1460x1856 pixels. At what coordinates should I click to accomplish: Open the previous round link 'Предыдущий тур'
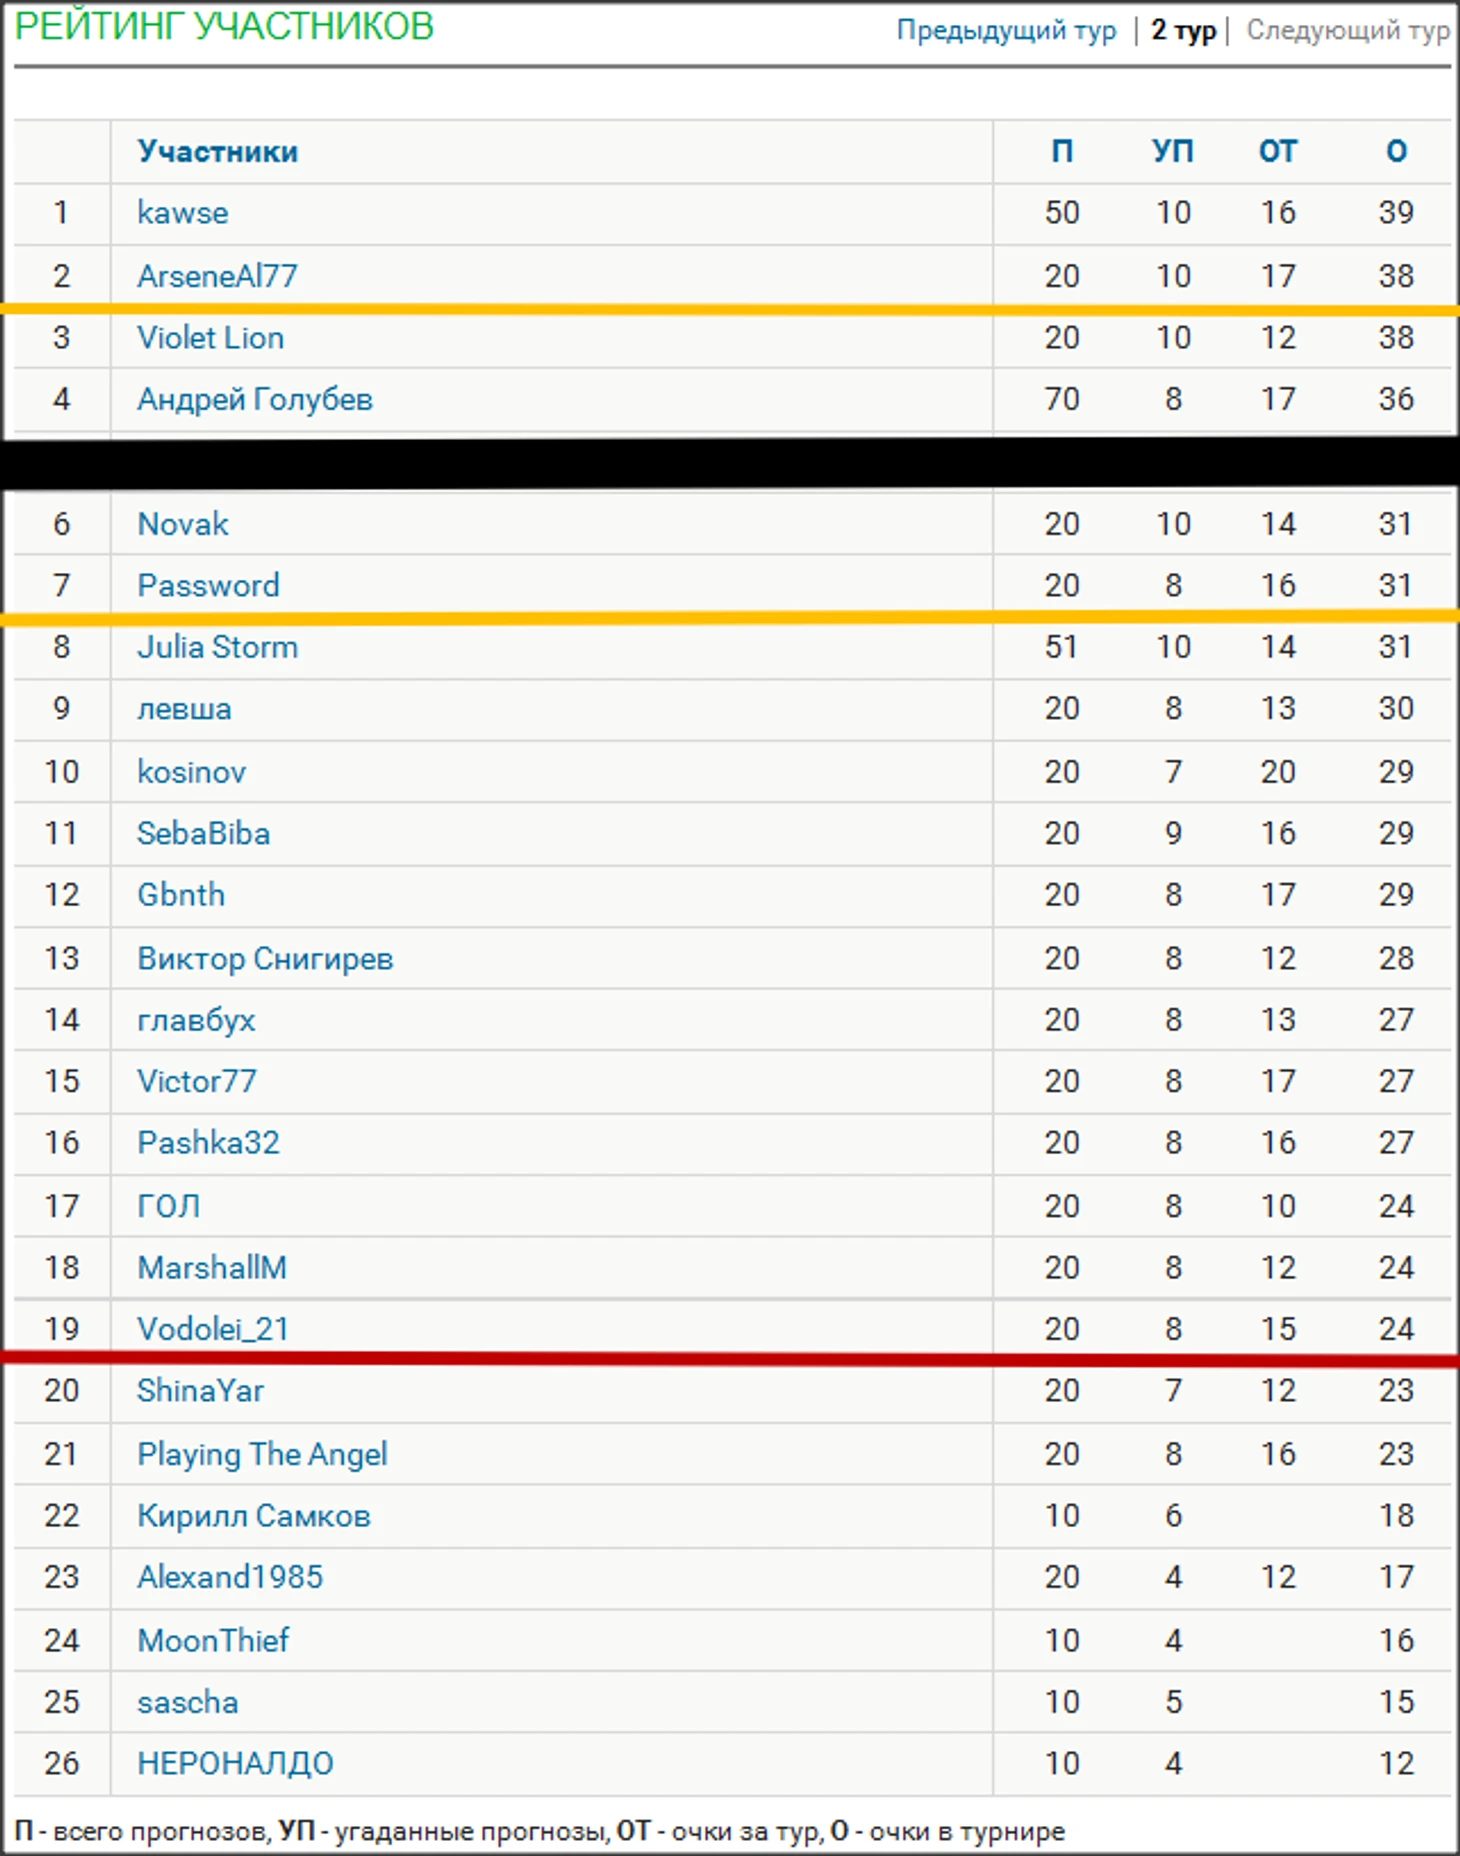coord(1005,31)
